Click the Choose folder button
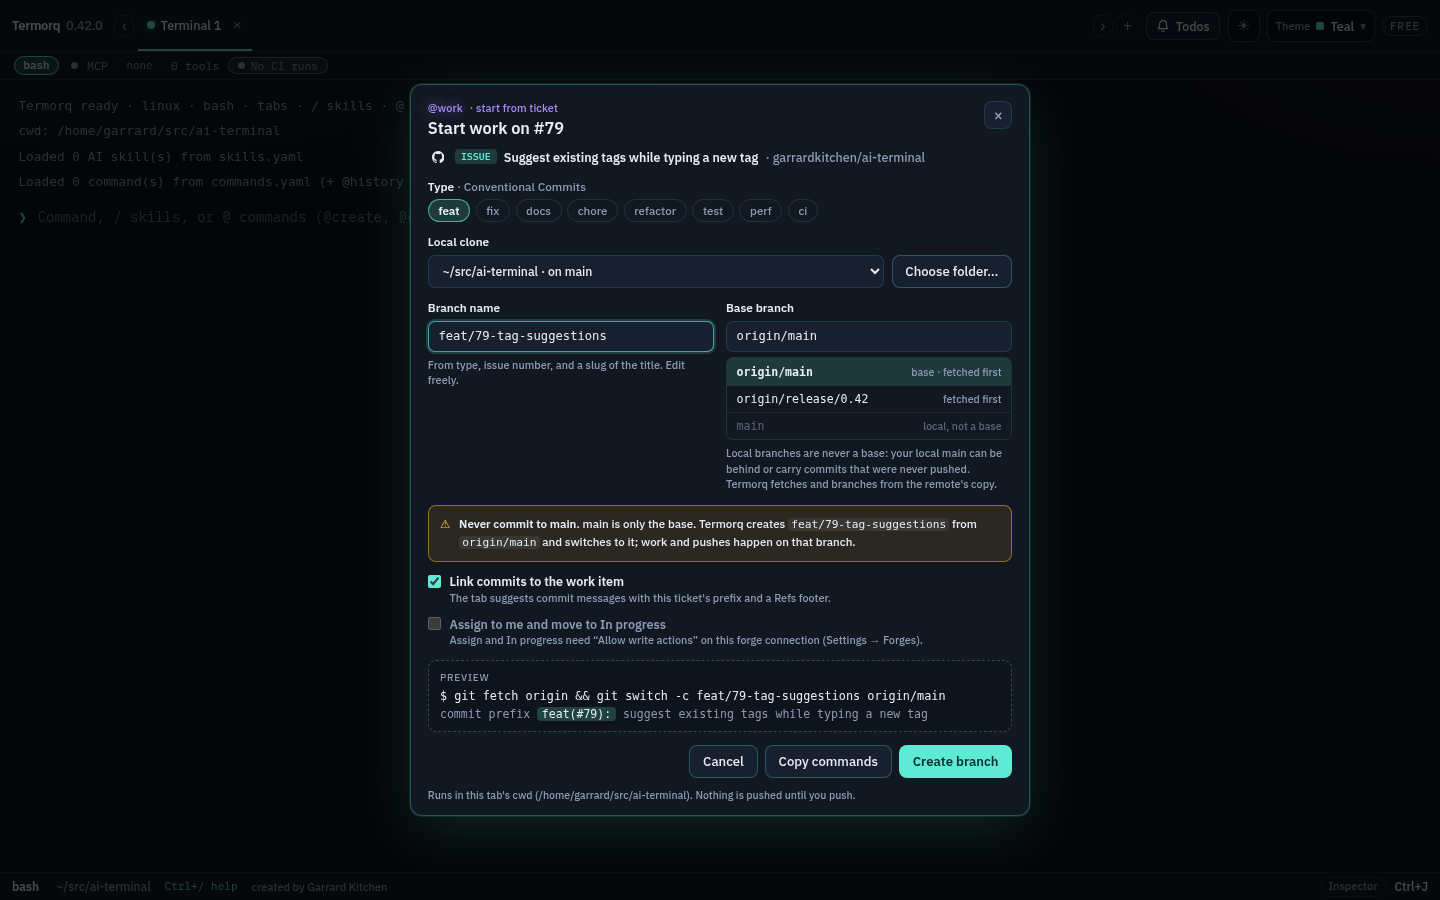The width and height of the screenshot is (1440, 900). pos(952,272)
